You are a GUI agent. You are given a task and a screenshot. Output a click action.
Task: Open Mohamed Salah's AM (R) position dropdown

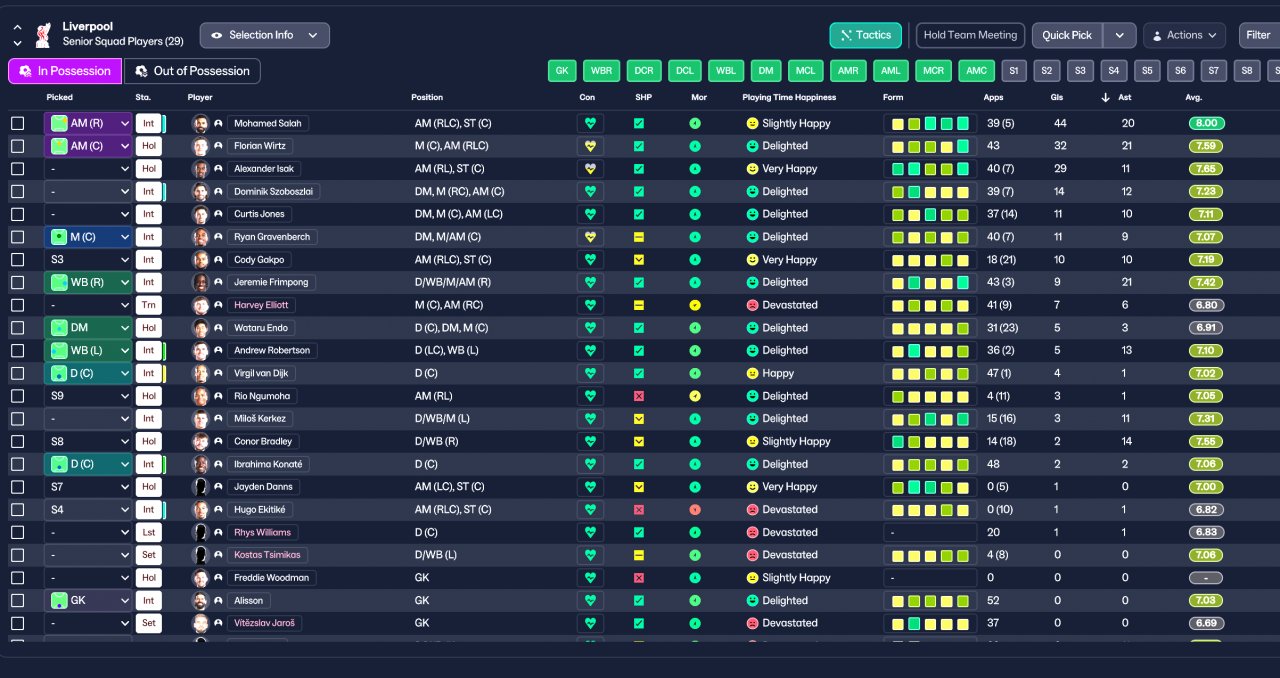click(88, 123)
